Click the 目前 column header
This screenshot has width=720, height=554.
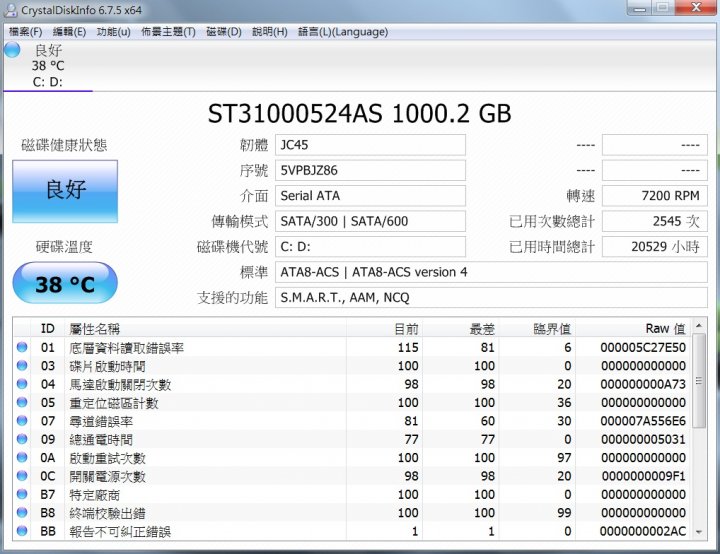click(x=385, y=328)
